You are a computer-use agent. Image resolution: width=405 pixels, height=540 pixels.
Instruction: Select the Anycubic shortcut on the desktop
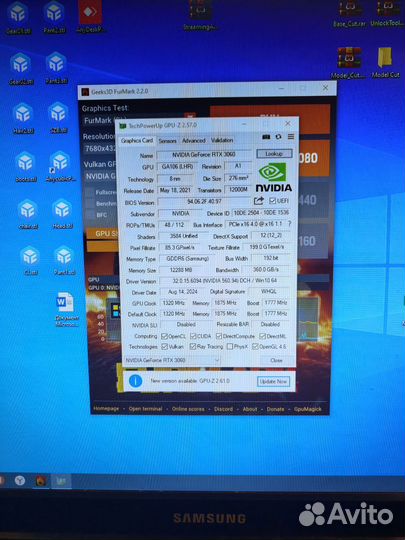tap(60, 167)
